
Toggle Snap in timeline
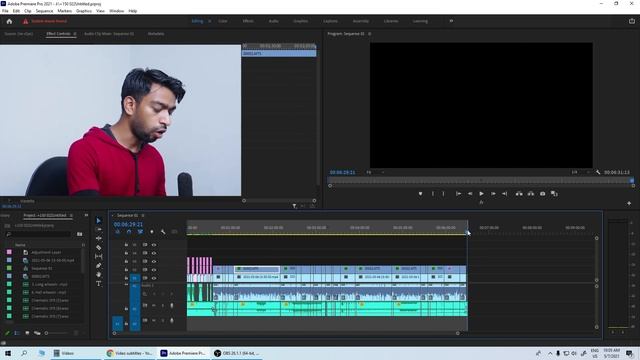point(129,232)
